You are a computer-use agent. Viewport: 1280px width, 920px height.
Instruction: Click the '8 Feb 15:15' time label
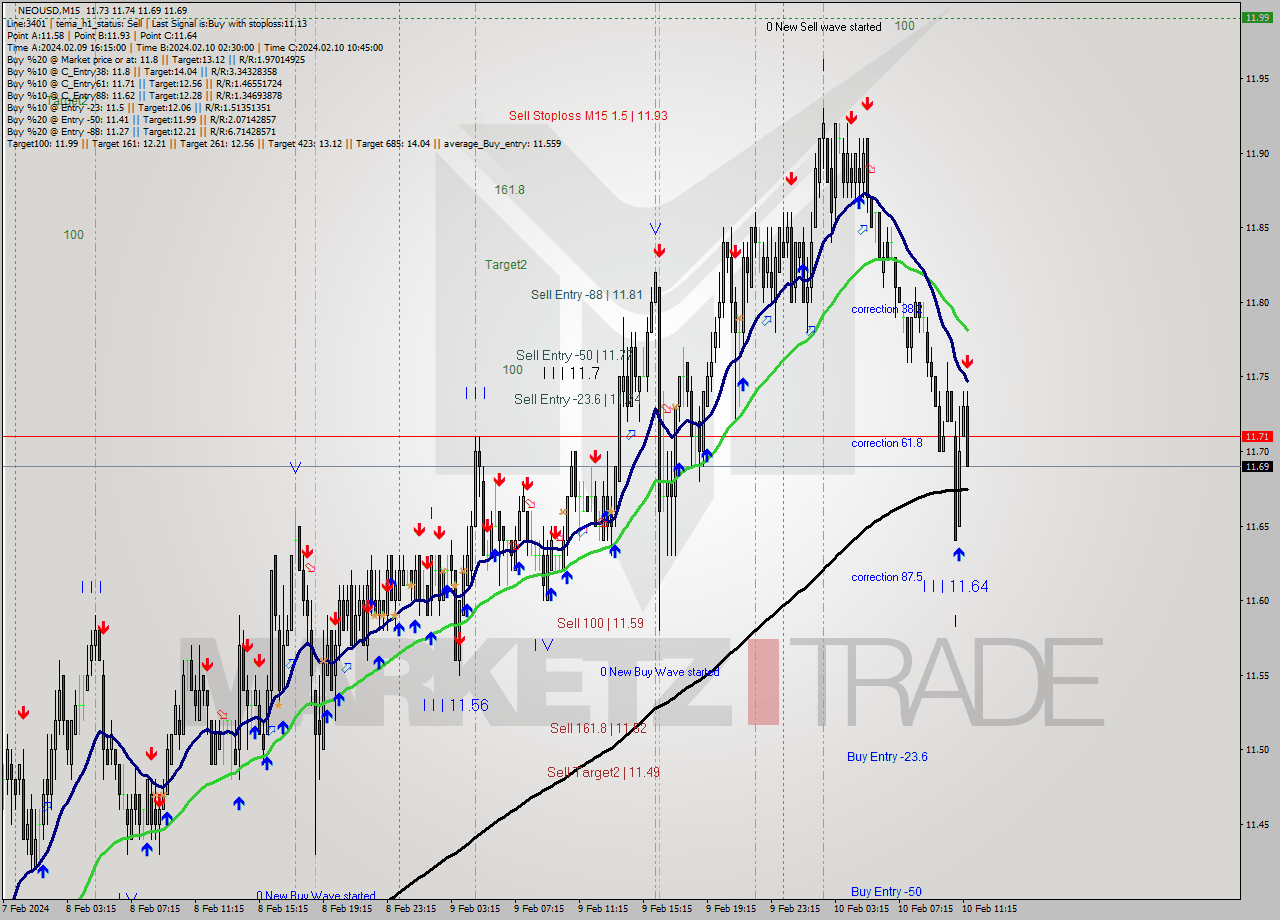click(283, 910)
